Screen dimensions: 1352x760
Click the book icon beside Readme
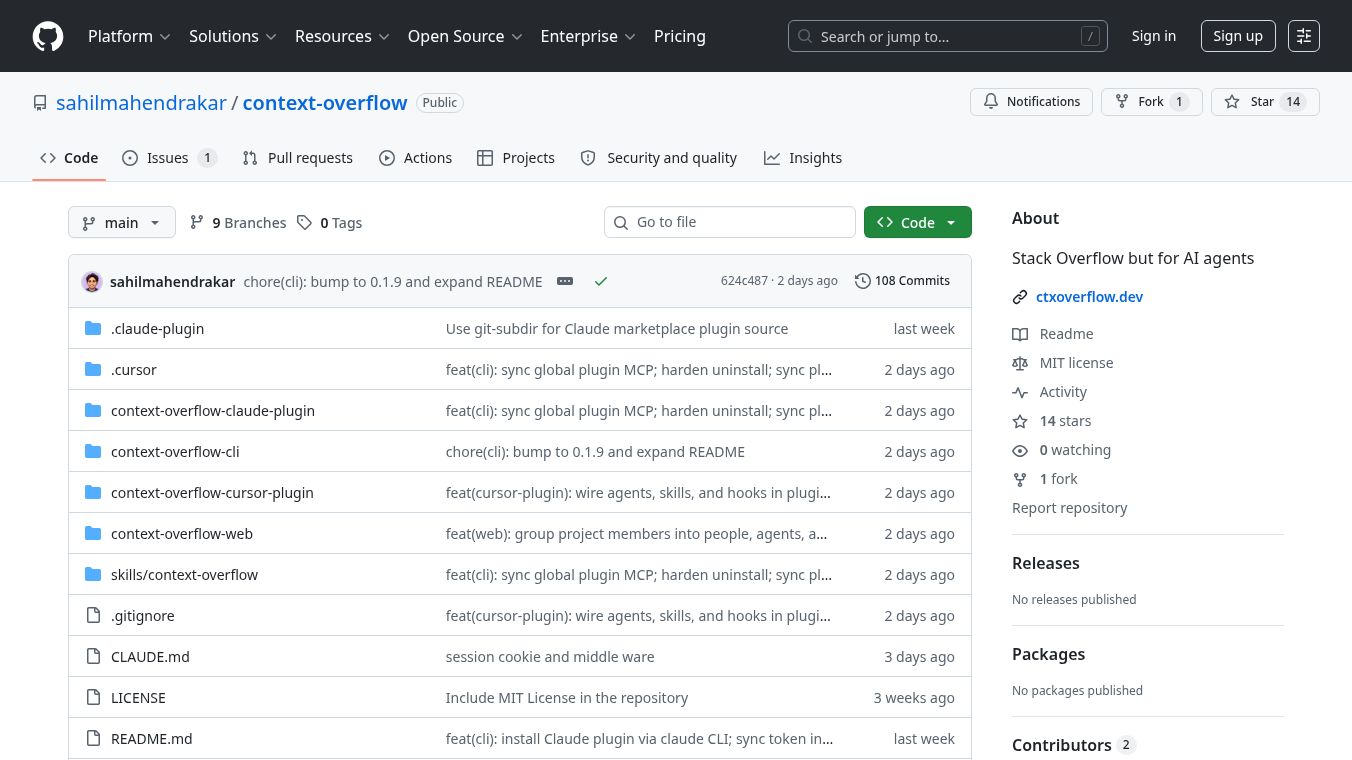coord(1020,334)
